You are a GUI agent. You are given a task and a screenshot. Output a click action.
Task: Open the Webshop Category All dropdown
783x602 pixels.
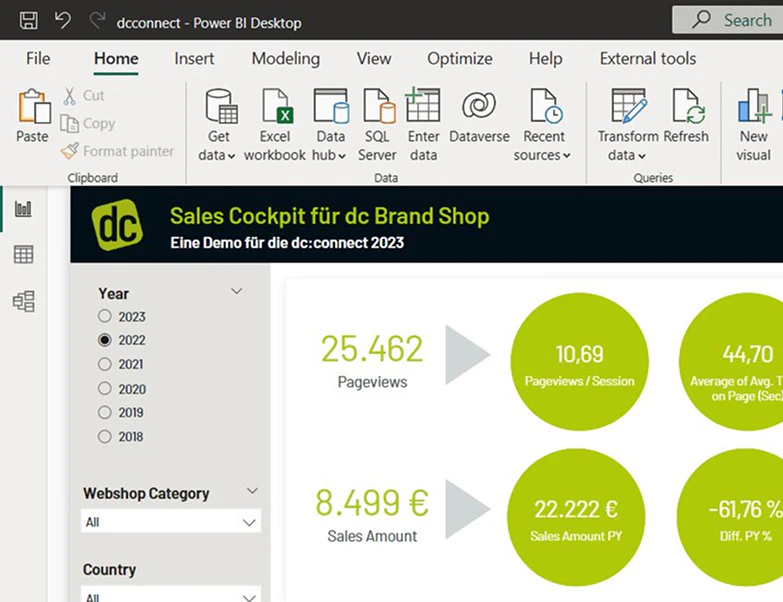(171, 522)
